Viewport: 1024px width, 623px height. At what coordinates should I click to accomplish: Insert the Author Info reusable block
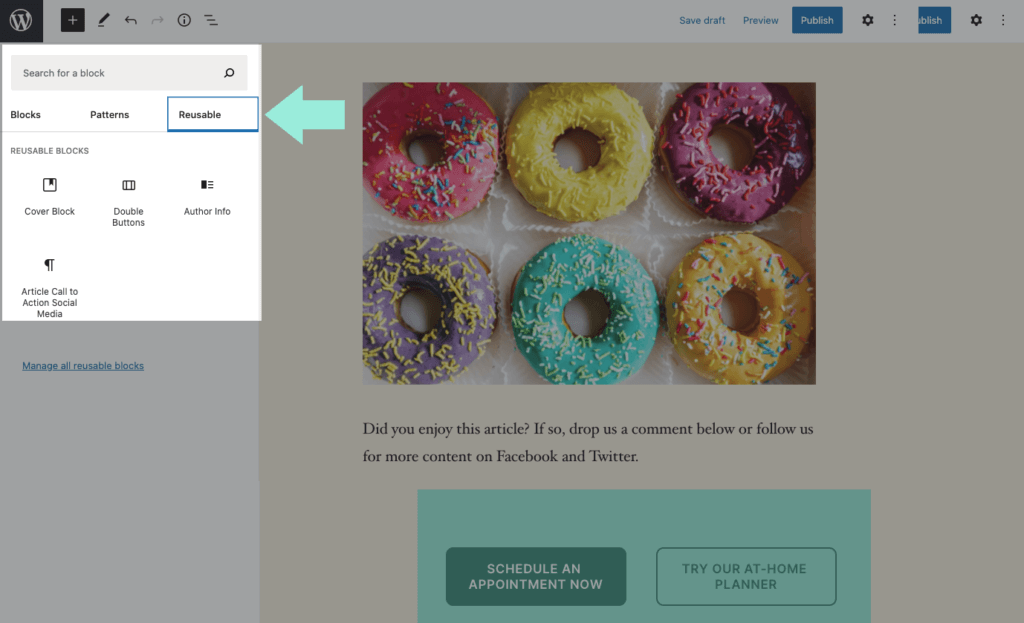click(x=207, y=196)
